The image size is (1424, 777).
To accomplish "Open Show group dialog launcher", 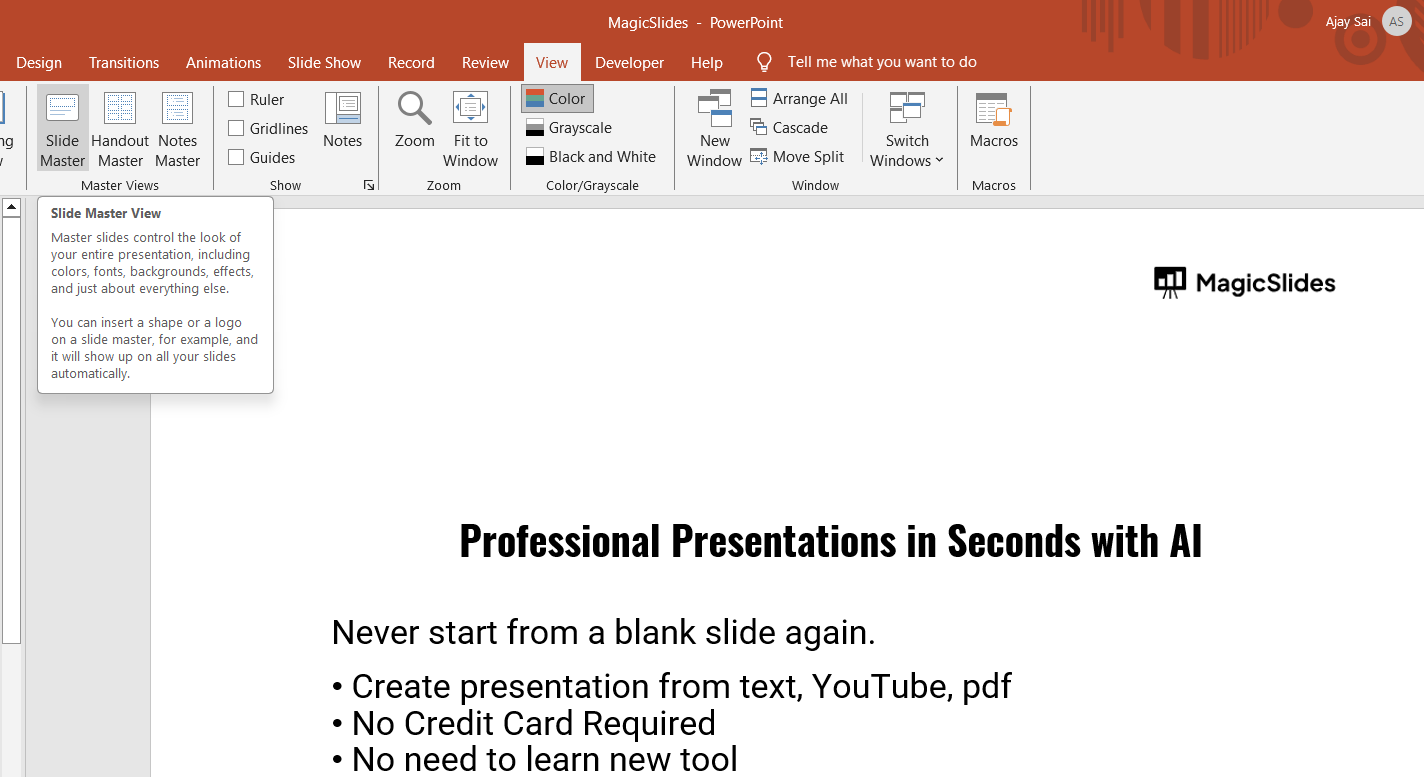I will (x=369, y=185).
